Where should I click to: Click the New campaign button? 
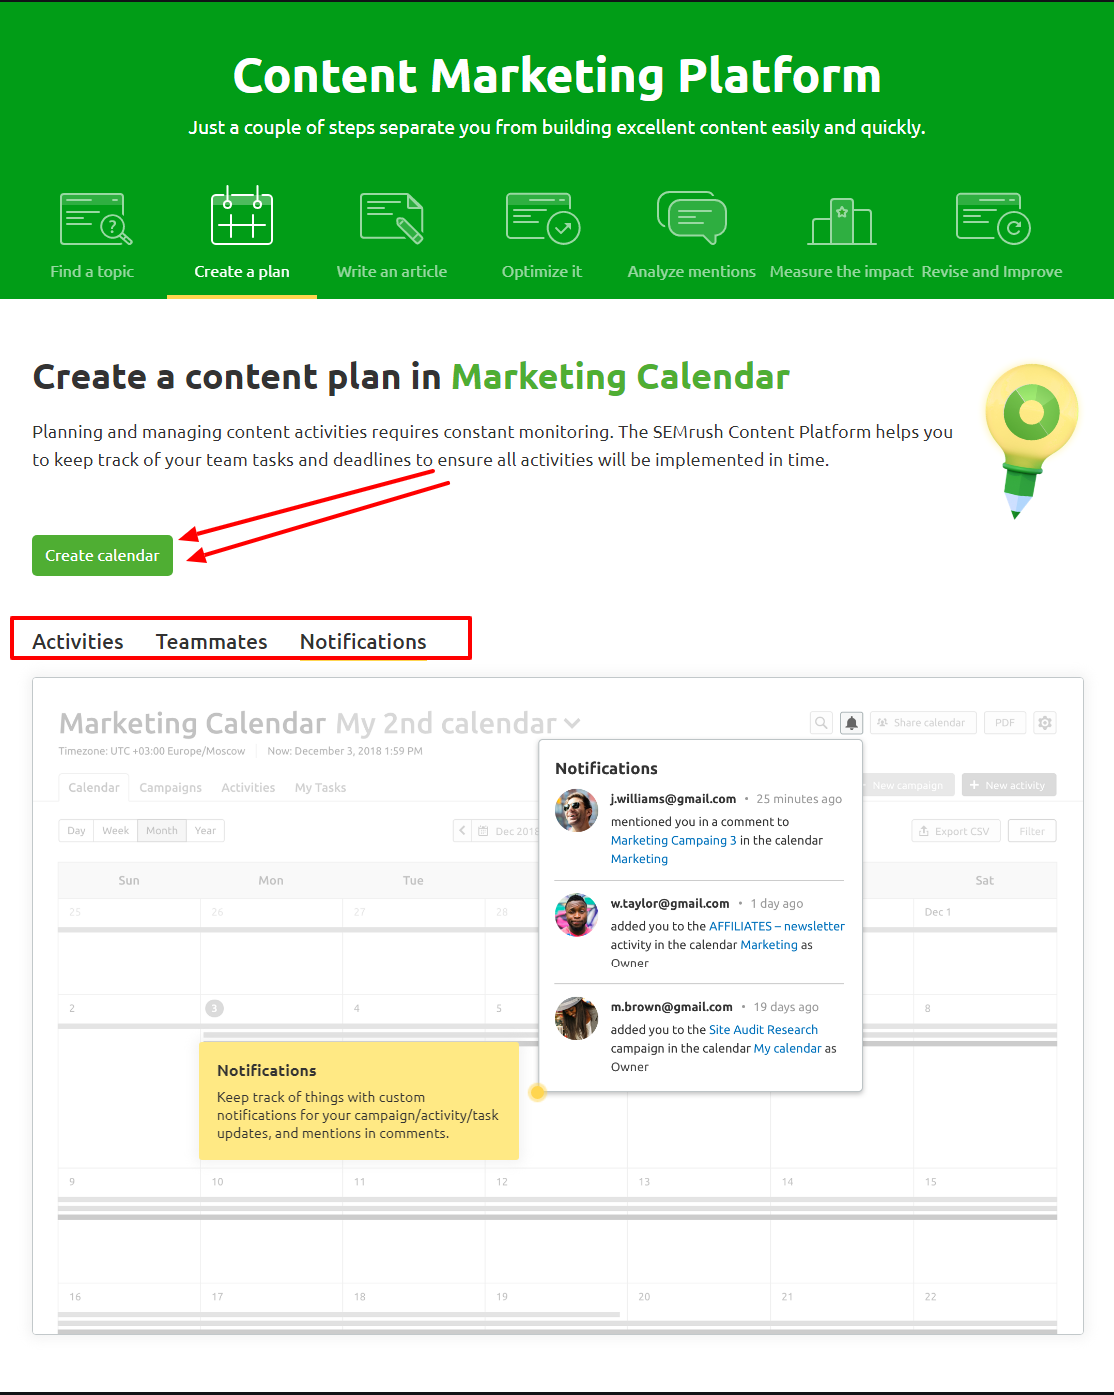tap(908, 785)
